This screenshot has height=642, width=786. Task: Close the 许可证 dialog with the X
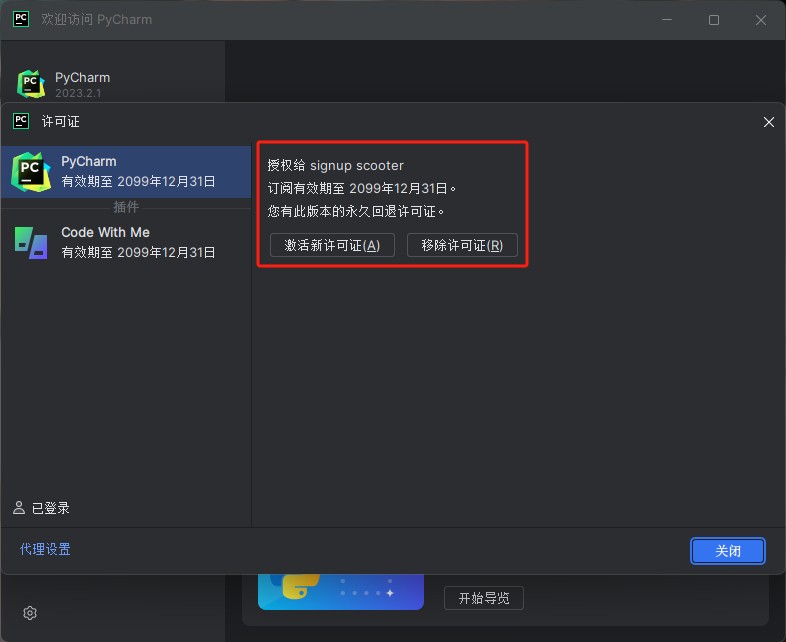coord(768,122)
